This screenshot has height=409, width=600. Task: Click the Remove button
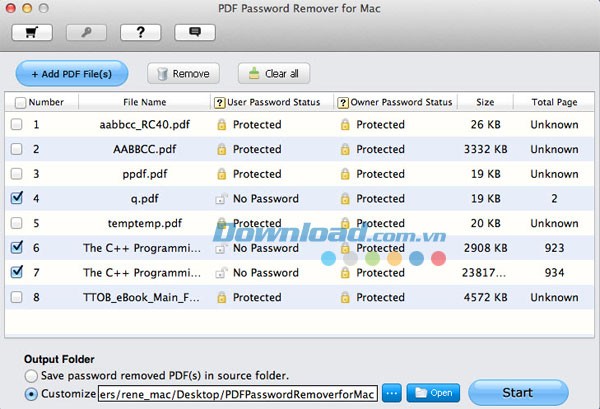tap(183, 73)
